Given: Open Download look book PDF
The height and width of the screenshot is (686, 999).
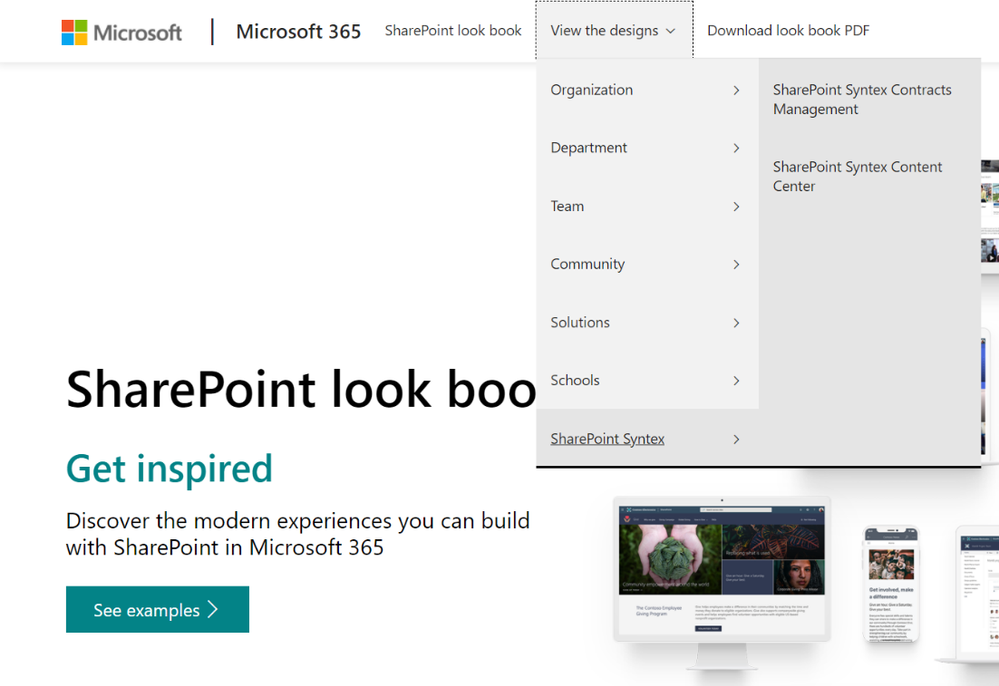Looking at the screenshot, I should pyautogui.click(x=788, y=31).
